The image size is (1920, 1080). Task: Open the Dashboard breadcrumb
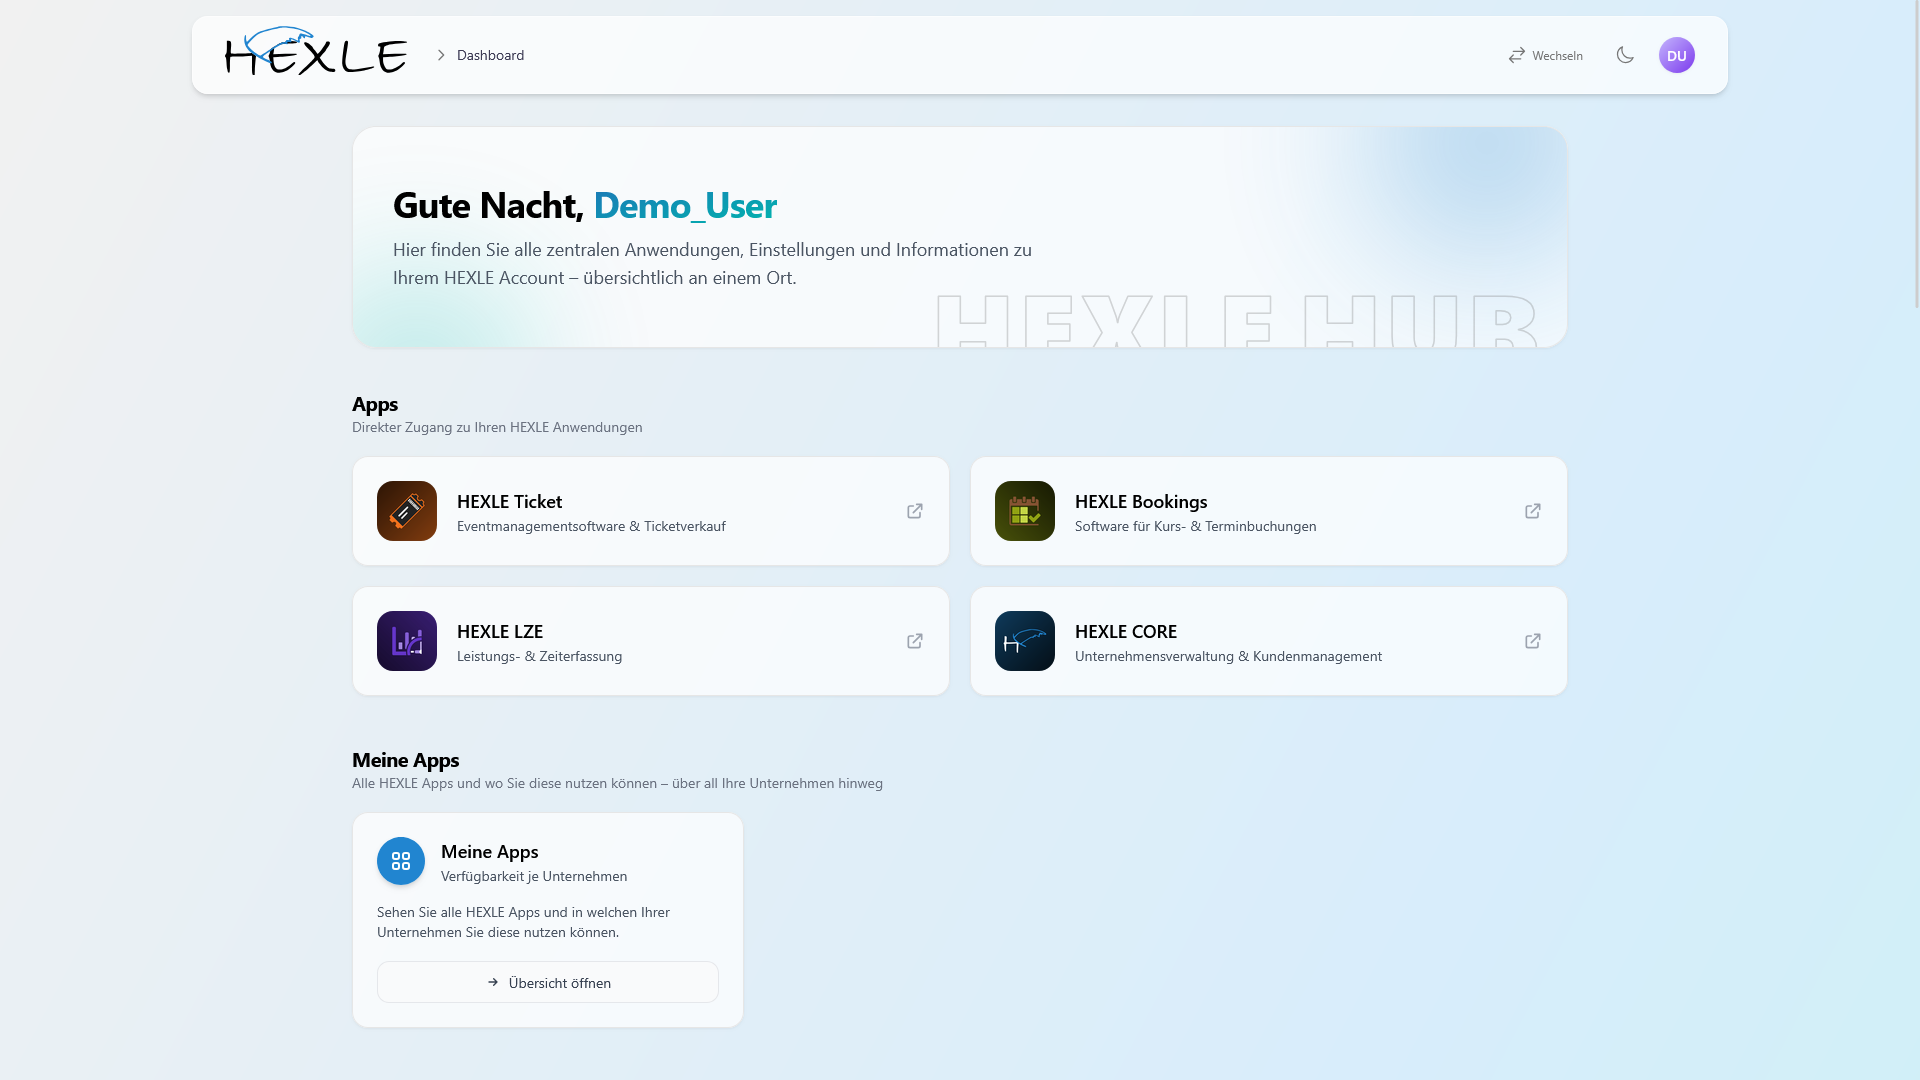490,55
